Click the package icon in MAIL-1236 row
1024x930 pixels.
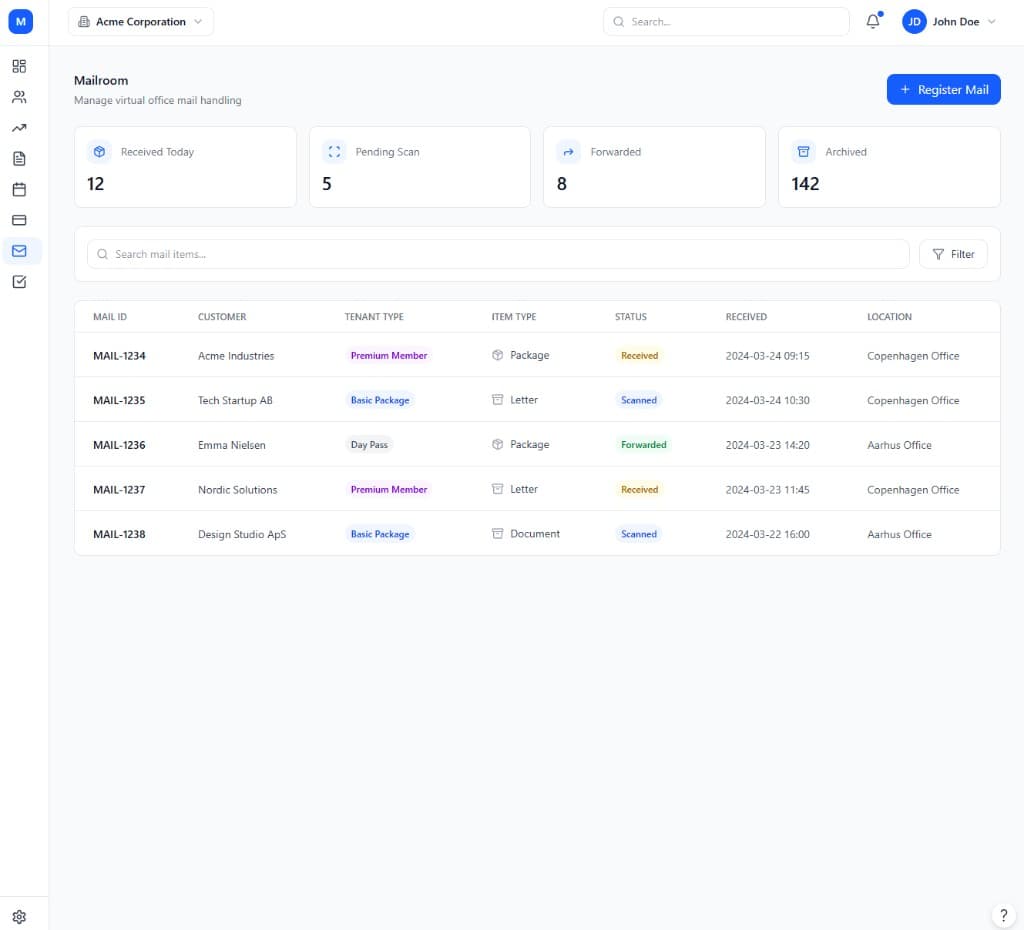[x=498, y=444]
